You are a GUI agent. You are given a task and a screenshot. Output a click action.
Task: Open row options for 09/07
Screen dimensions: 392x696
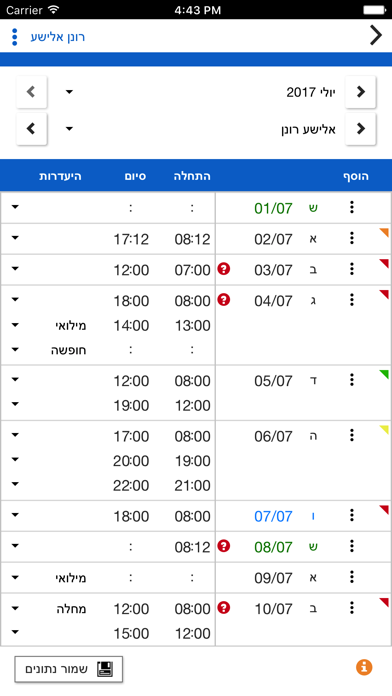click(352, 577)
